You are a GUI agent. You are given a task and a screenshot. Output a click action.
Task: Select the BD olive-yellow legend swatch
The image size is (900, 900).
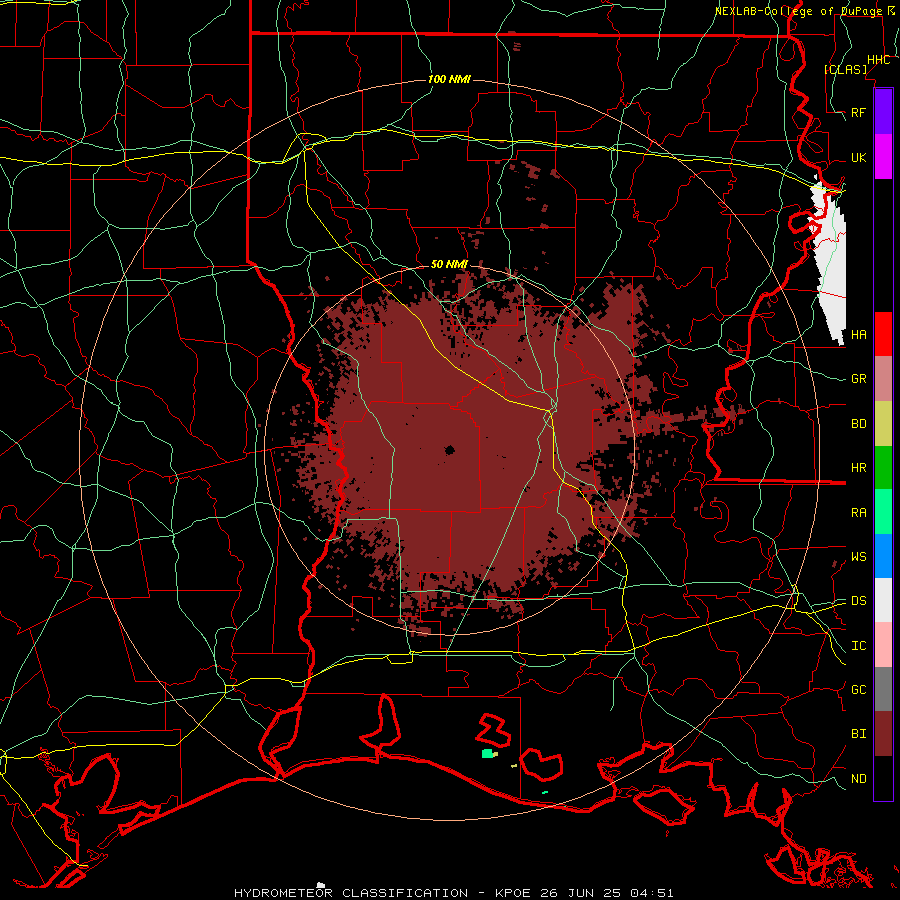tap(883, 423)
